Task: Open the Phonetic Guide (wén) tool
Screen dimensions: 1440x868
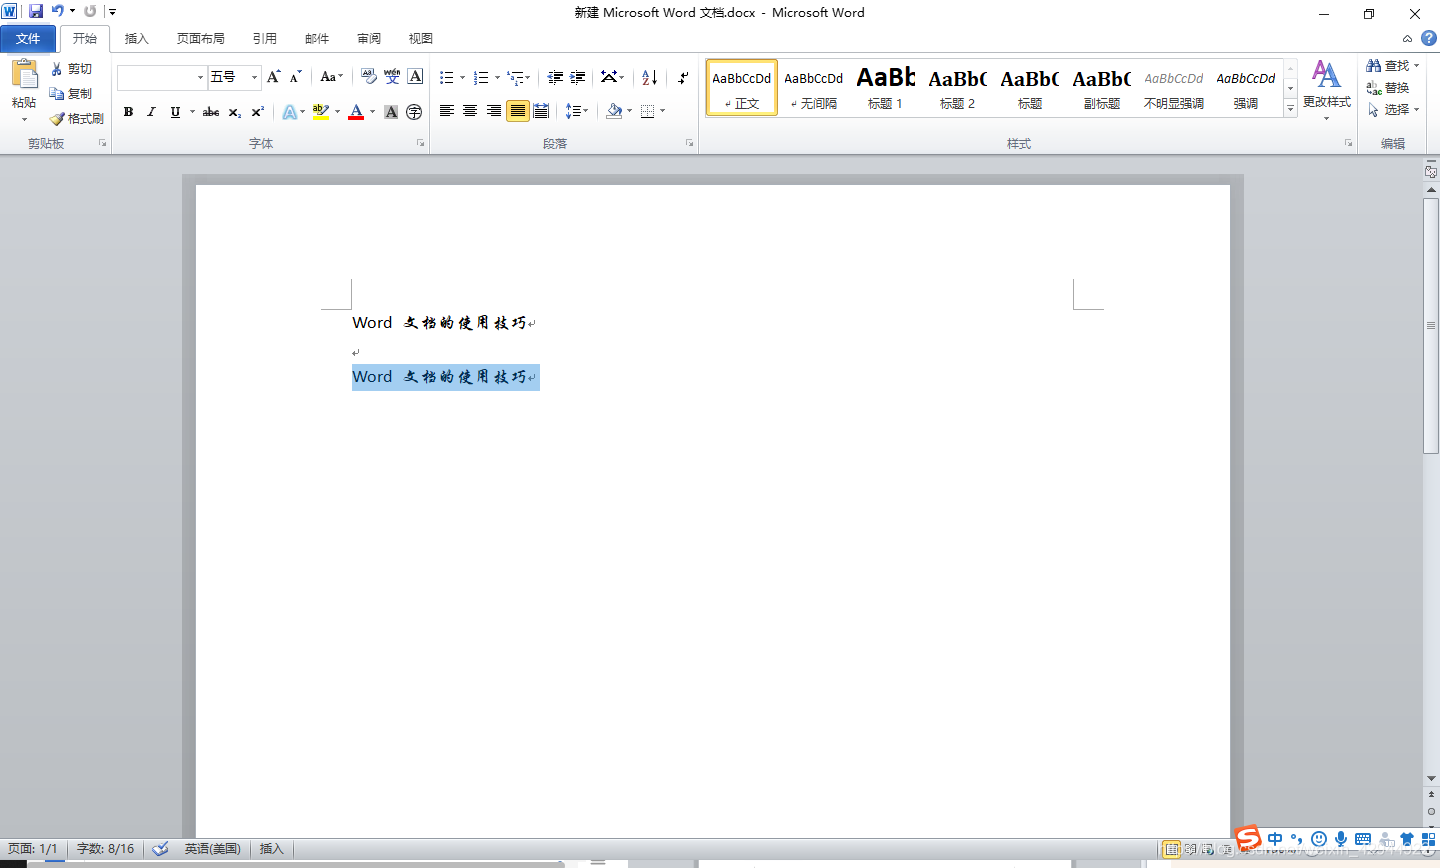Action: pos(392,77)
